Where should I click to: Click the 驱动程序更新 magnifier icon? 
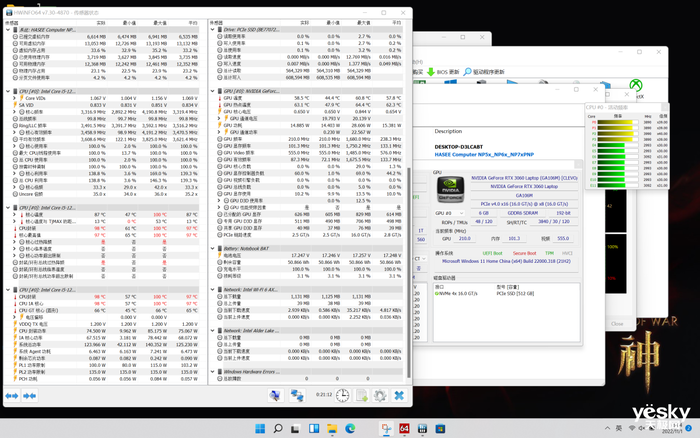point(467,71)
